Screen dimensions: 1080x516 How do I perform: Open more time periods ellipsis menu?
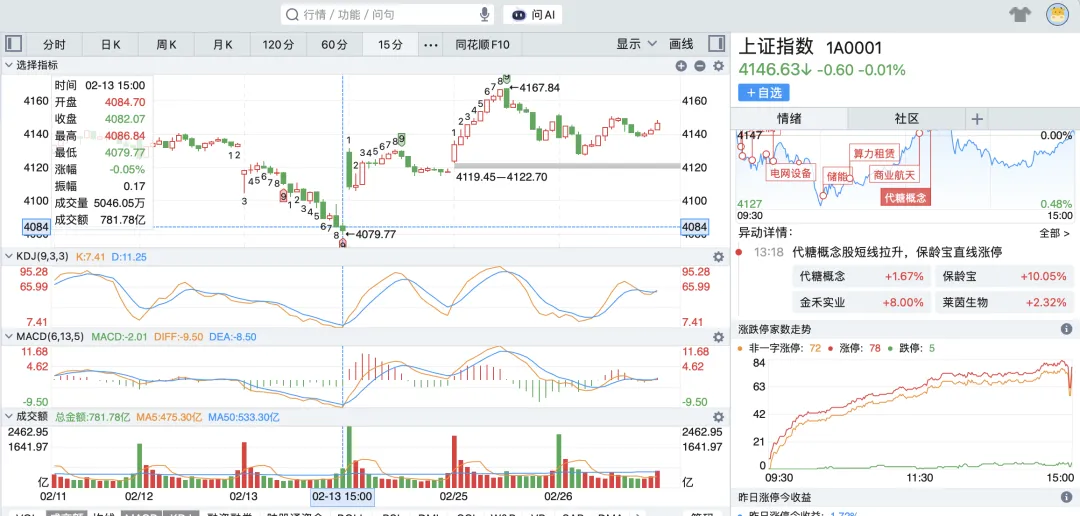[x=431, y=45]
